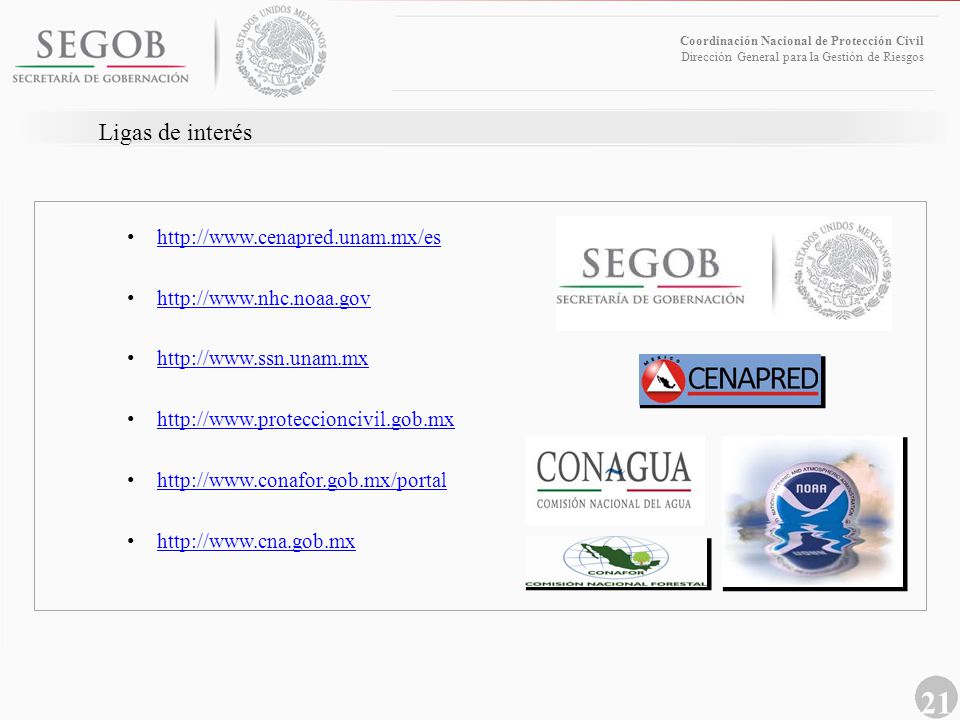Open the conafor.gob.mx/portal link
960x720 pixels.
(302, 481)
